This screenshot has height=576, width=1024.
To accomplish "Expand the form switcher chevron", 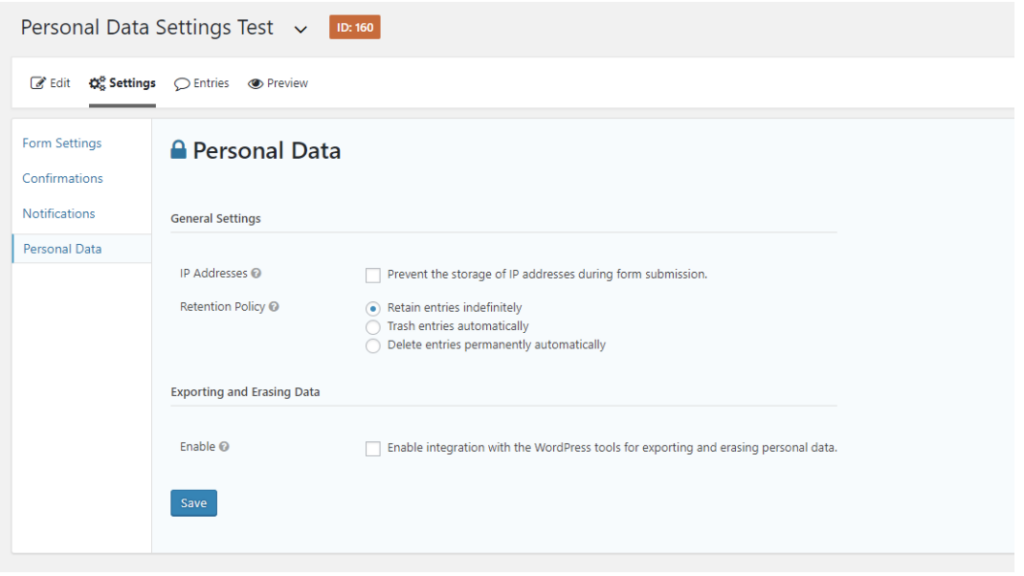I will point(300,29).
